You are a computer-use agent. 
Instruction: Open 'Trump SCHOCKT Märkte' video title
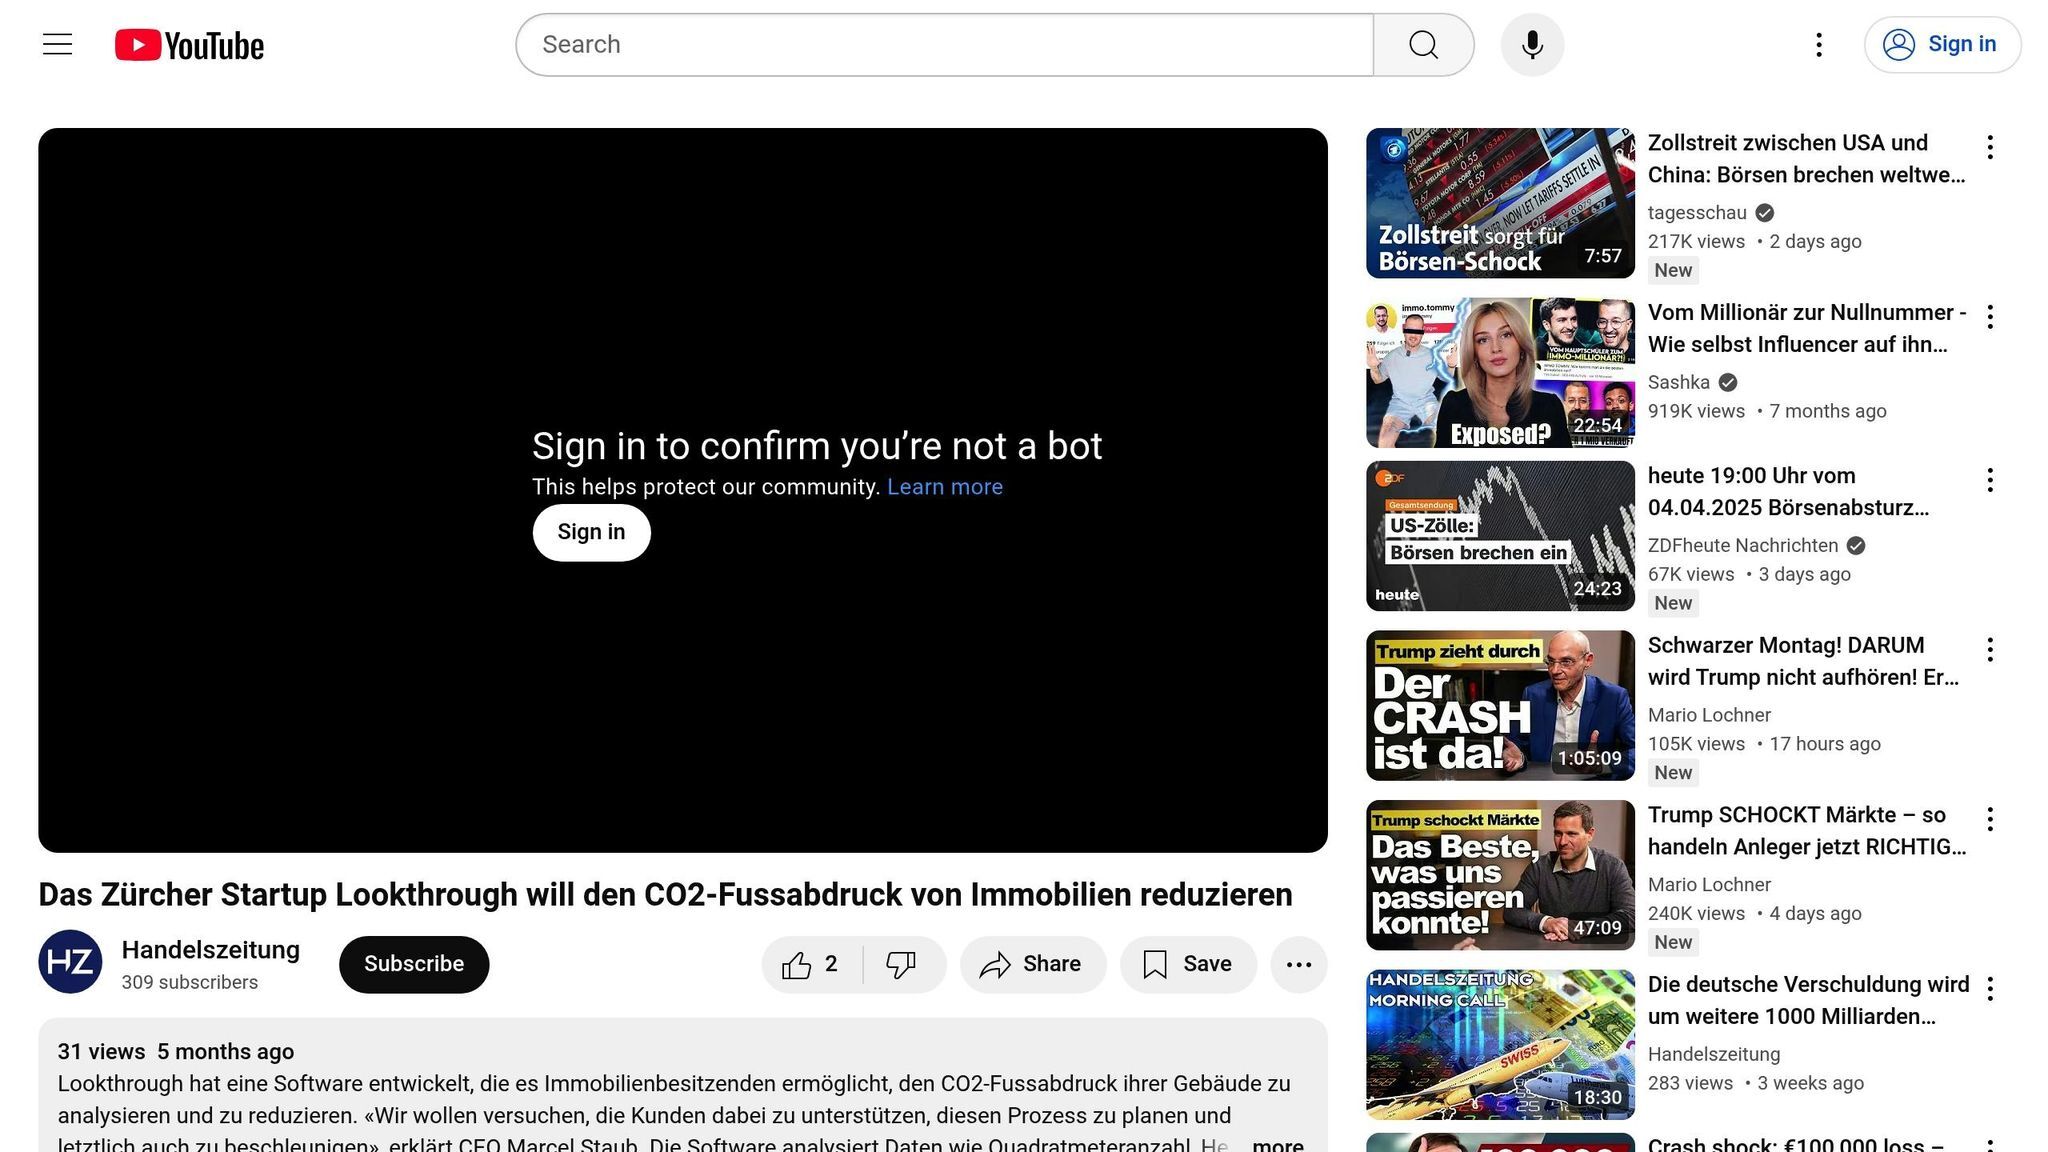(1806, 831)
